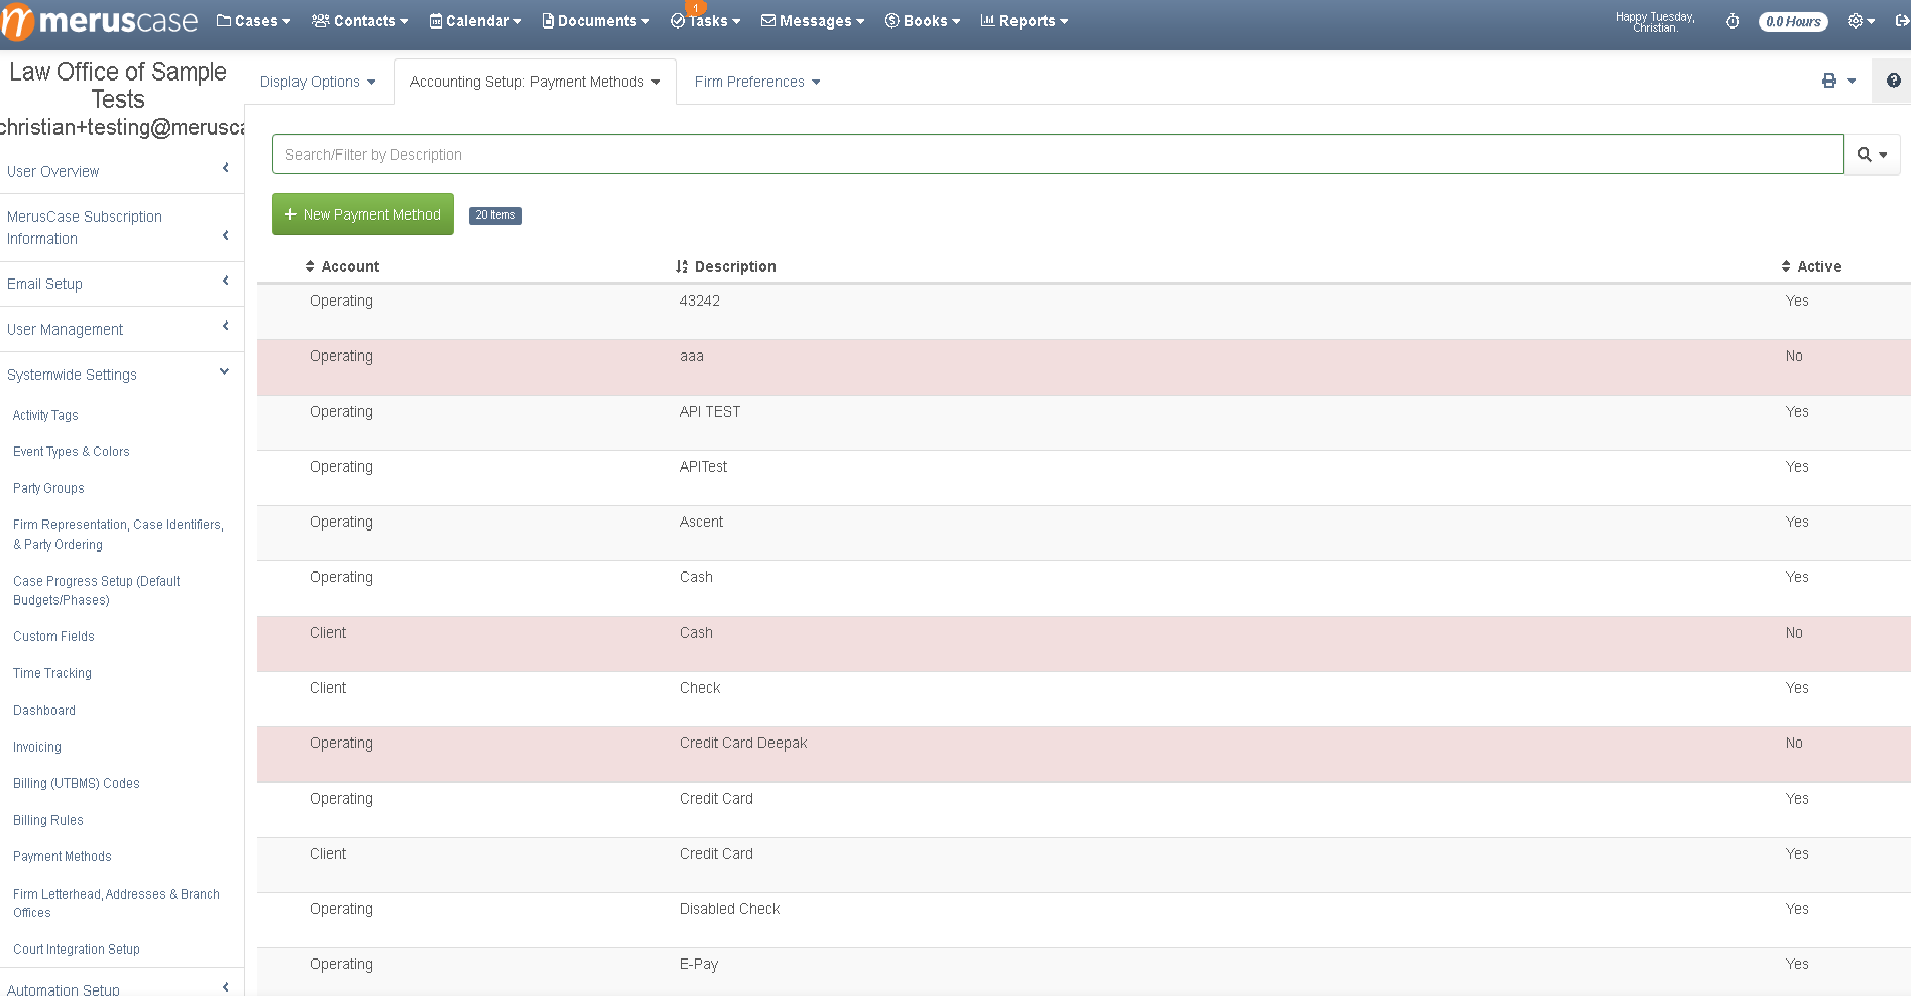This screenshot has width=1911, height=996.
Task: Click the printer icon
Action: click(x=1829, y=81)
